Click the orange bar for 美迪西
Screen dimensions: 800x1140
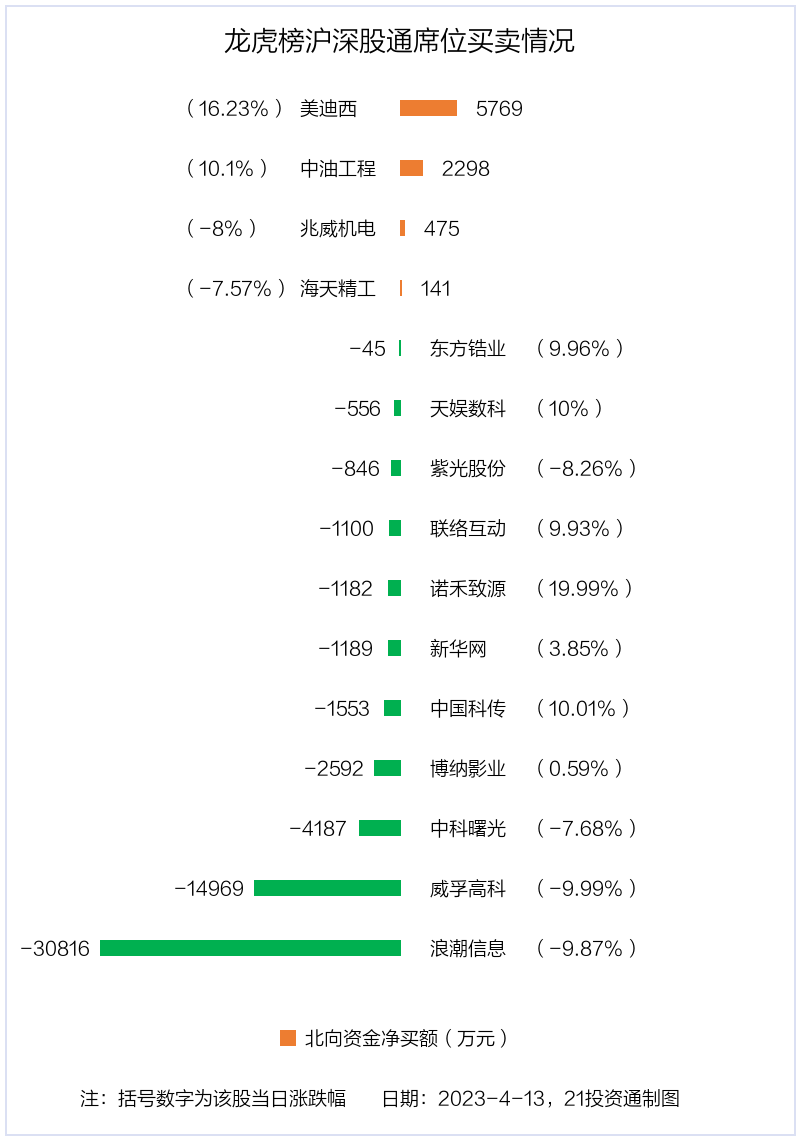click(x=428, y=108)
